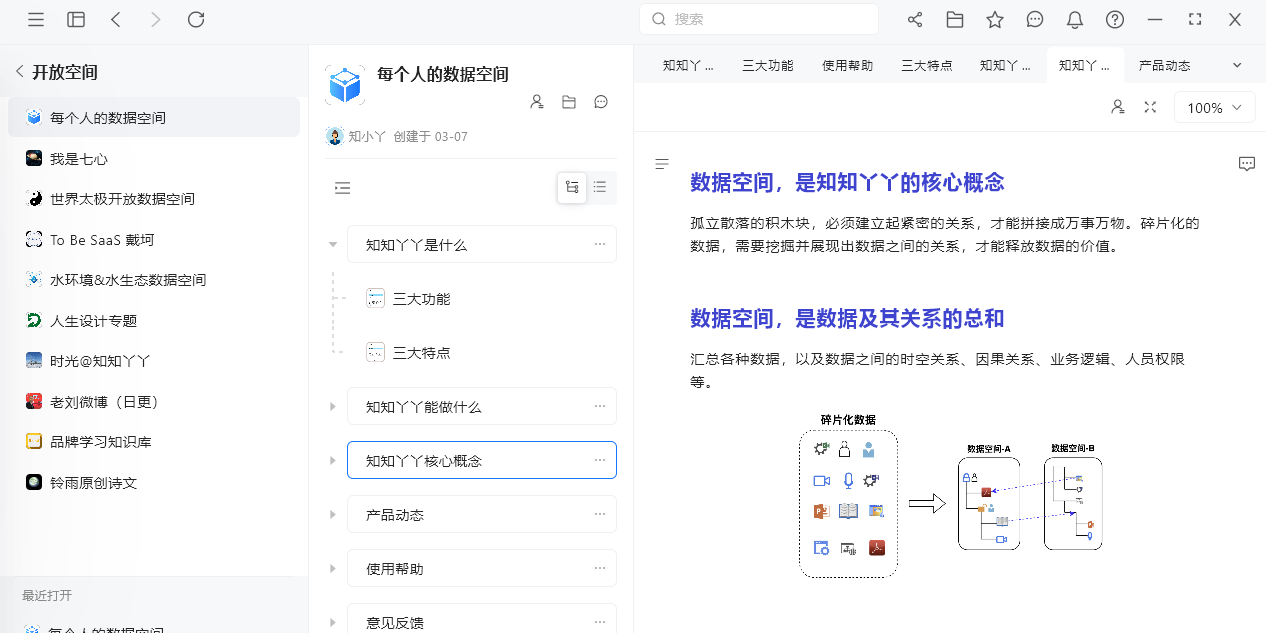
Task: Click the share icon in top toolbar
Action: tap(915, 20)
